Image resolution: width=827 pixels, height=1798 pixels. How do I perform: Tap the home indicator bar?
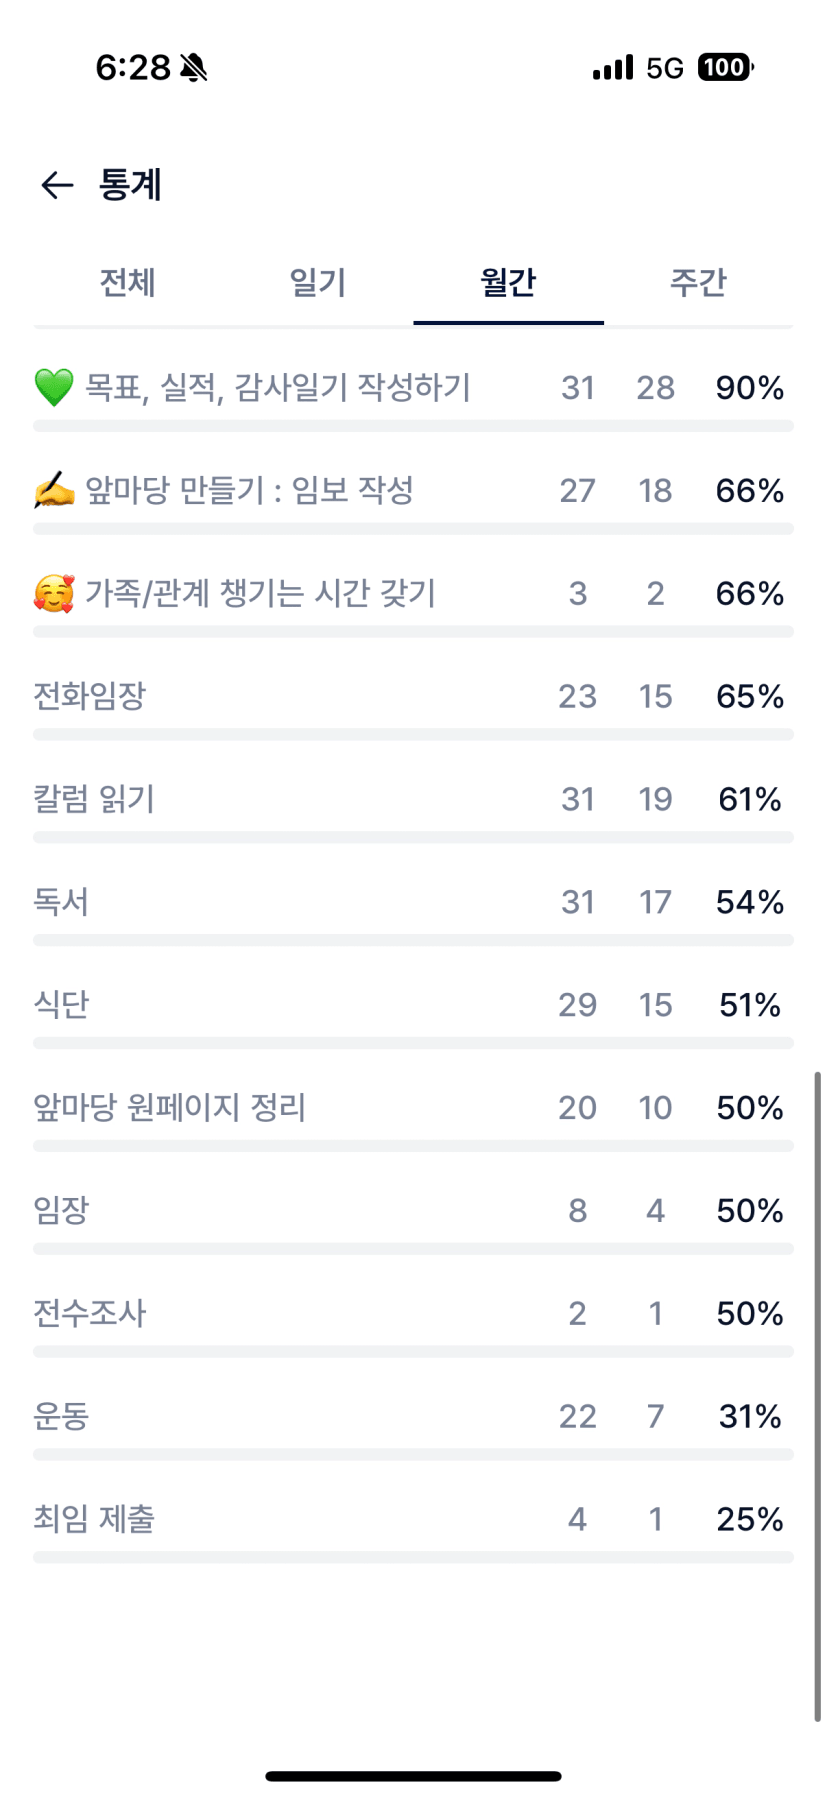pyautogui.click(x=413, y=1776)
